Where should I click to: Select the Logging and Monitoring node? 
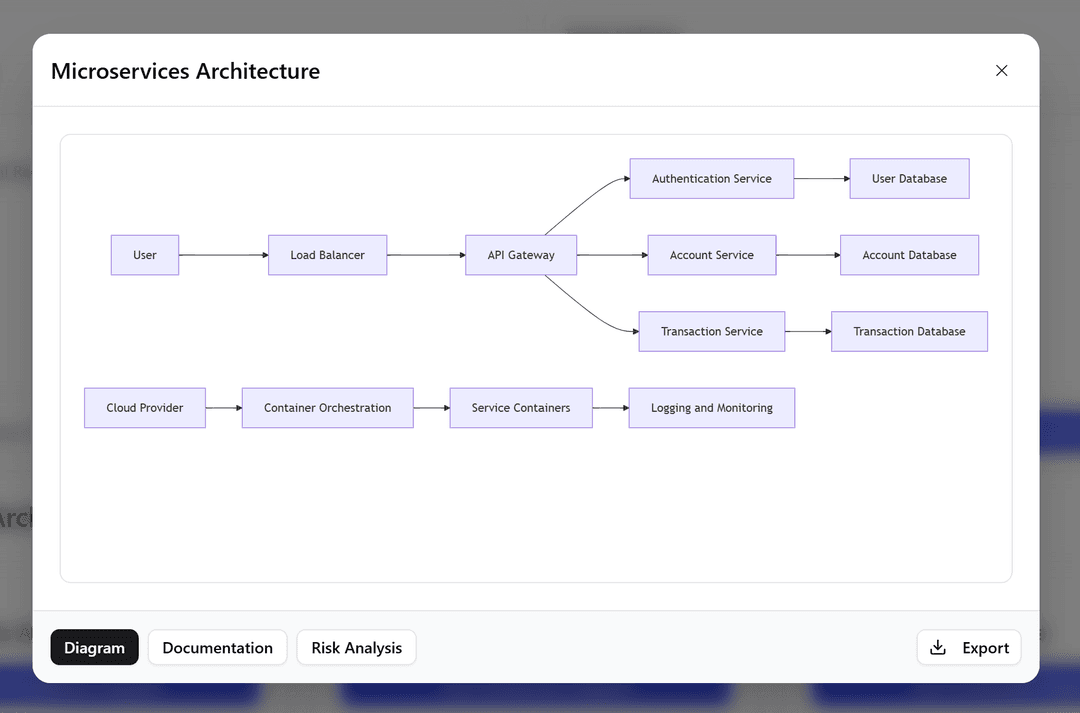[711, 408]
